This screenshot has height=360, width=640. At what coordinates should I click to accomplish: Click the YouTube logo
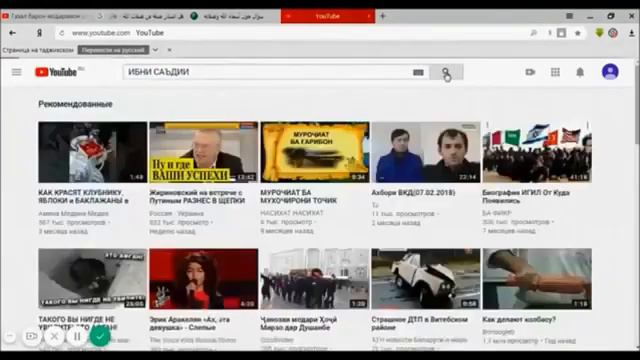tap(56, 72)
